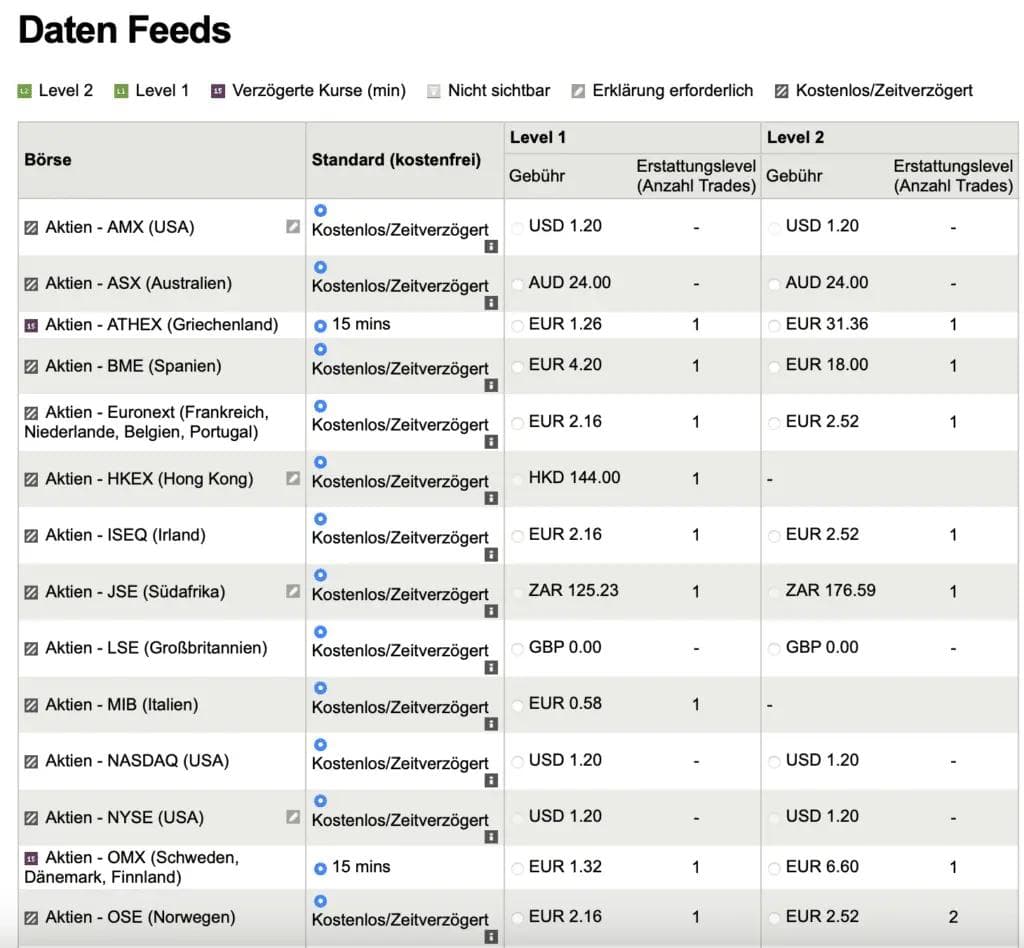Select Level 2 GBP 0.00 for LSE
This screenshot has height=948, width=1024.
pyautogui.click(x=774, y=649)
